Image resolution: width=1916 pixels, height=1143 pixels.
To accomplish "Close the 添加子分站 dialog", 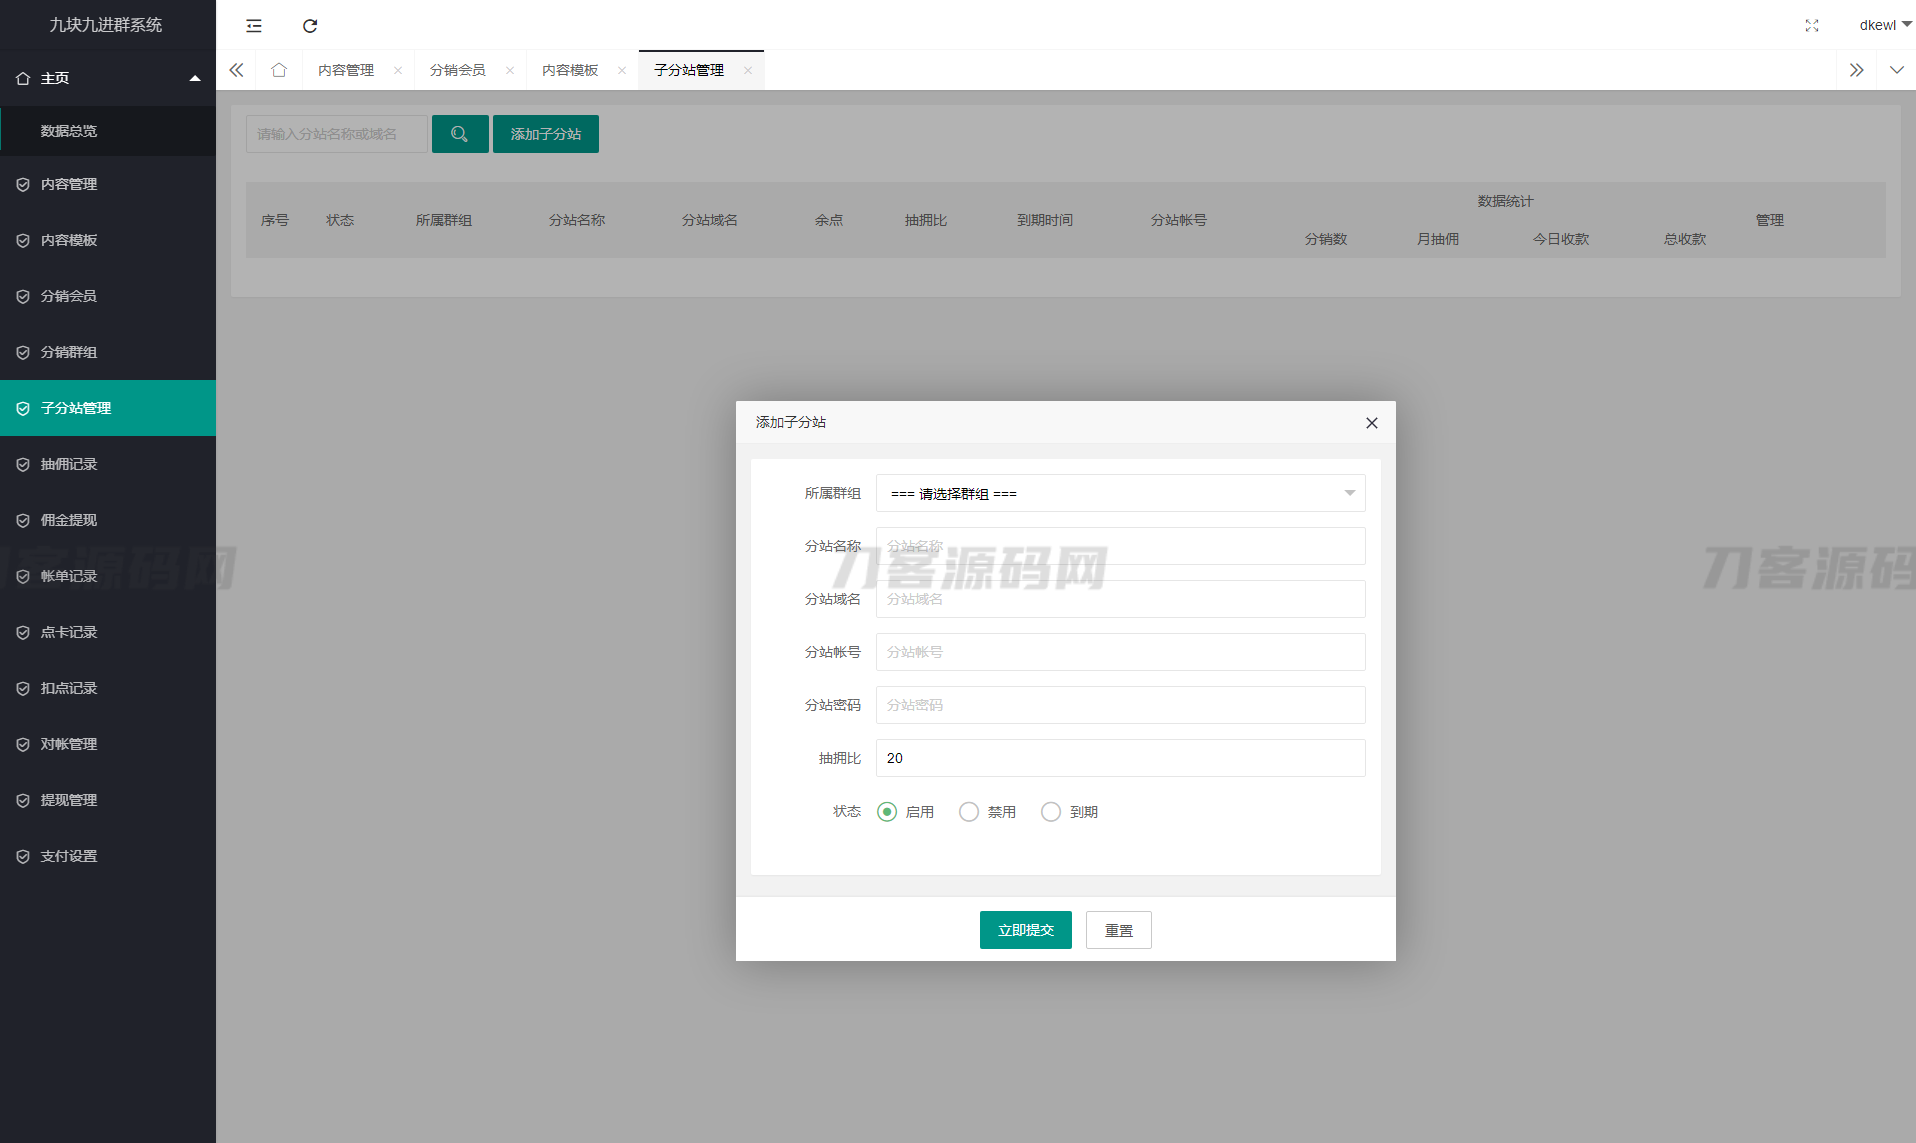I will [x=1372, y=423].
